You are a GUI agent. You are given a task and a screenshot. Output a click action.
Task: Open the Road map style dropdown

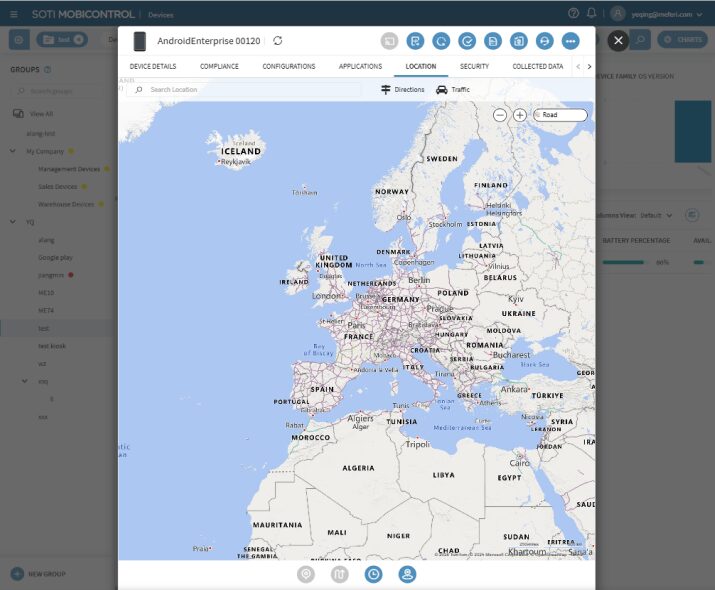click(x=560, y=115)
